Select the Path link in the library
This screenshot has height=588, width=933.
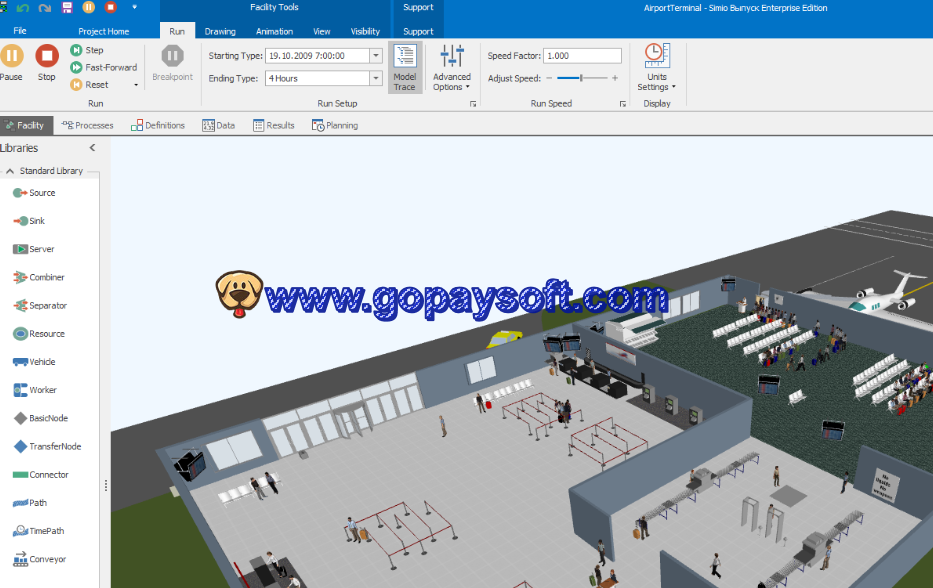[30, 503]
